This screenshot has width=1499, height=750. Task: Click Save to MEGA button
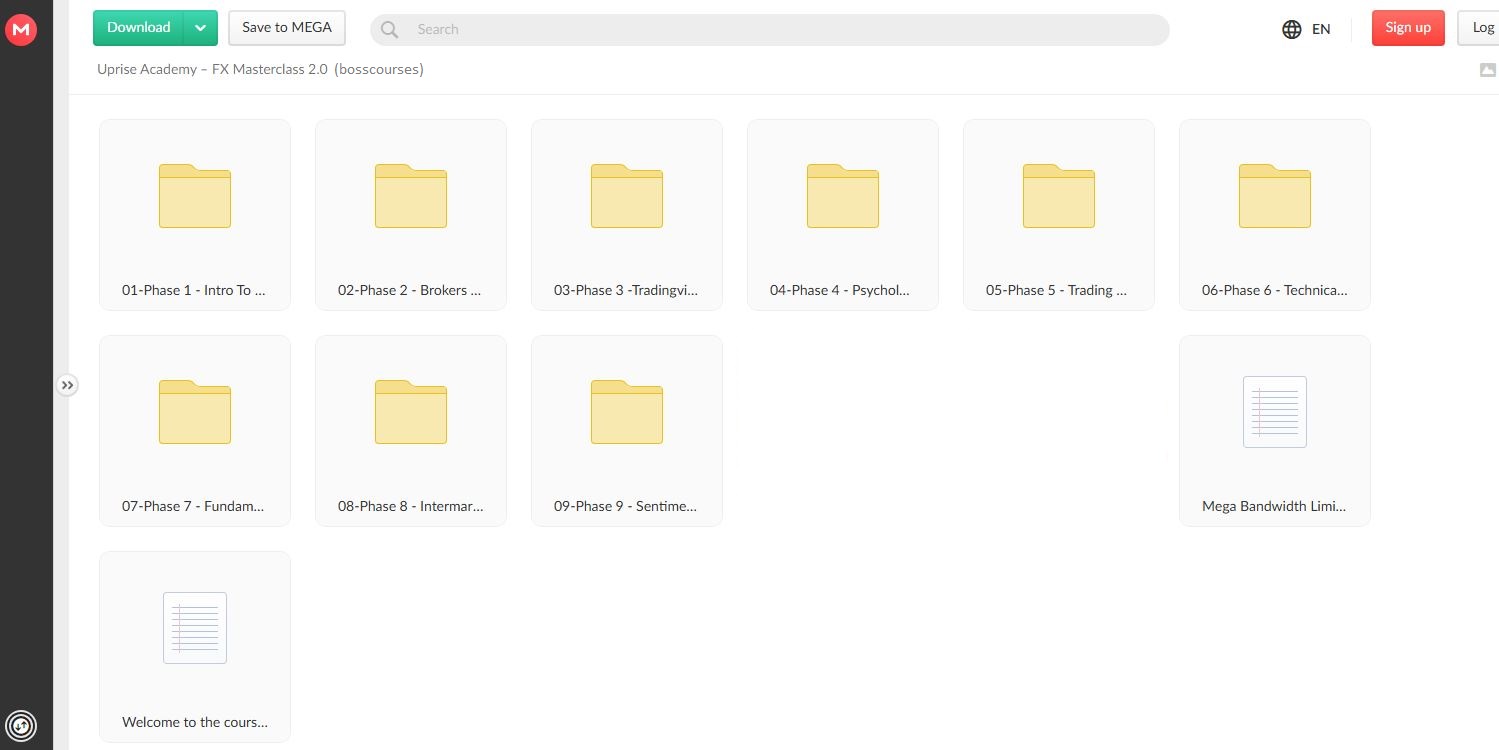(287, 28)
